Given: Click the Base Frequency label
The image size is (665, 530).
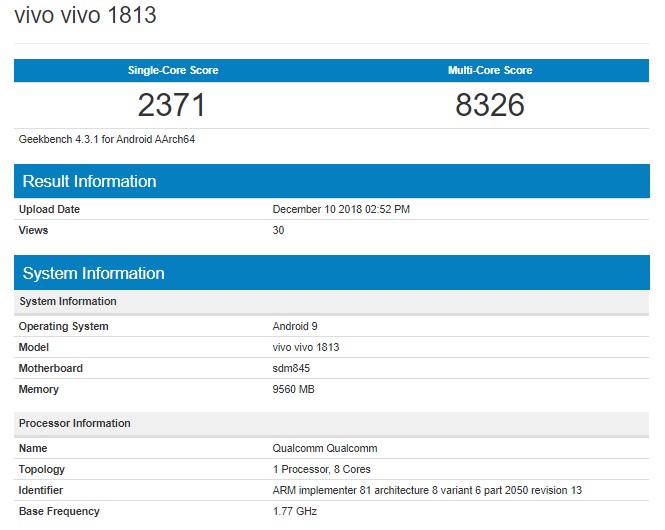Looking at the screenshot, I should [59, 511].
